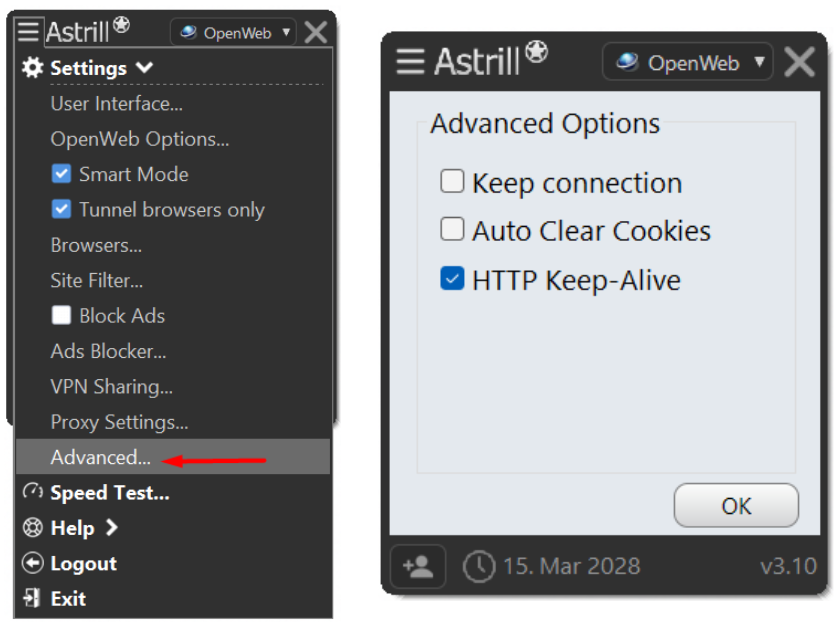The height and width of the screenshot is (628, 834).
Task: Open the hamburger menu in the left Astrill window
Action: point(28,31)
